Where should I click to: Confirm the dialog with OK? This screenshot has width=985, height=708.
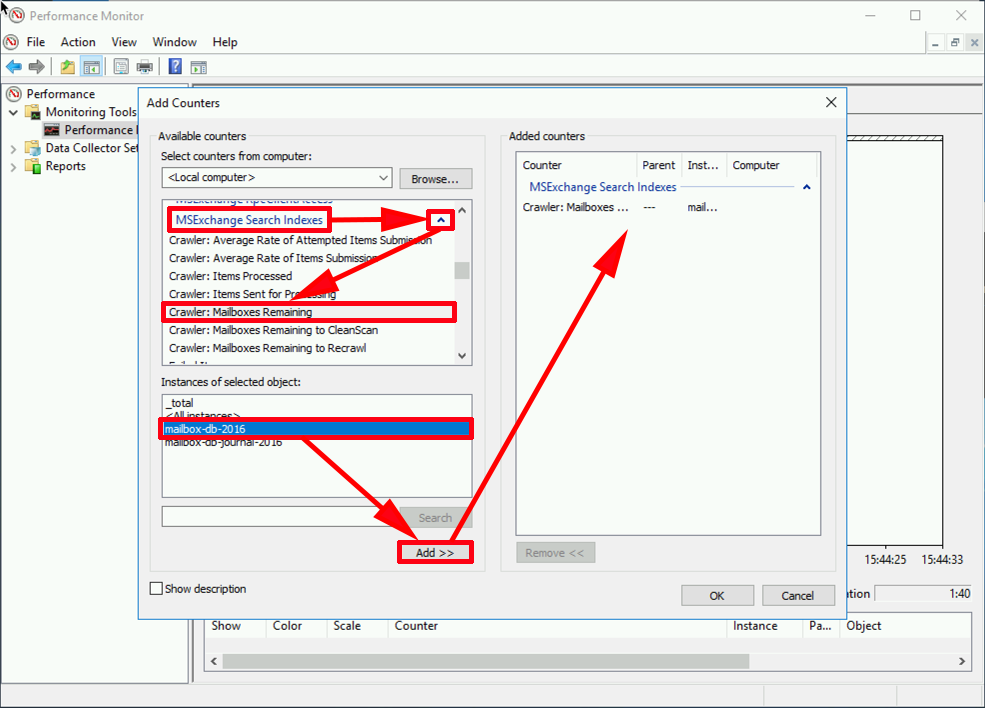click(x=717, y=596)
